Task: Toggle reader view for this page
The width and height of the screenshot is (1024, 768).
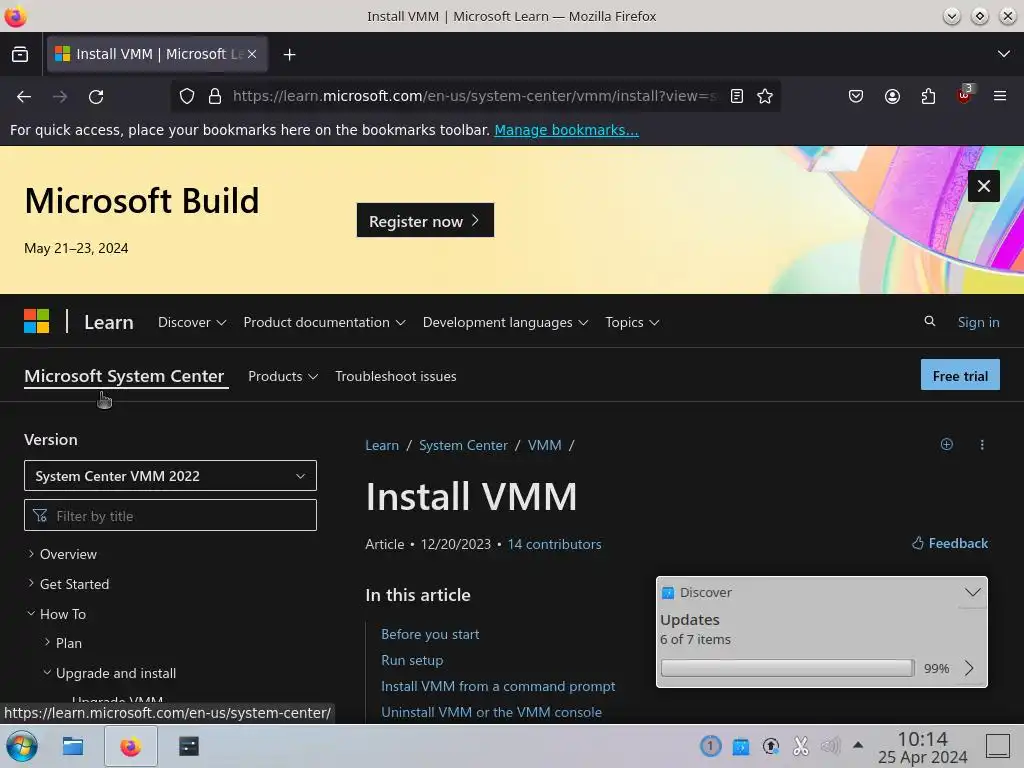Action: click(737, 97)
